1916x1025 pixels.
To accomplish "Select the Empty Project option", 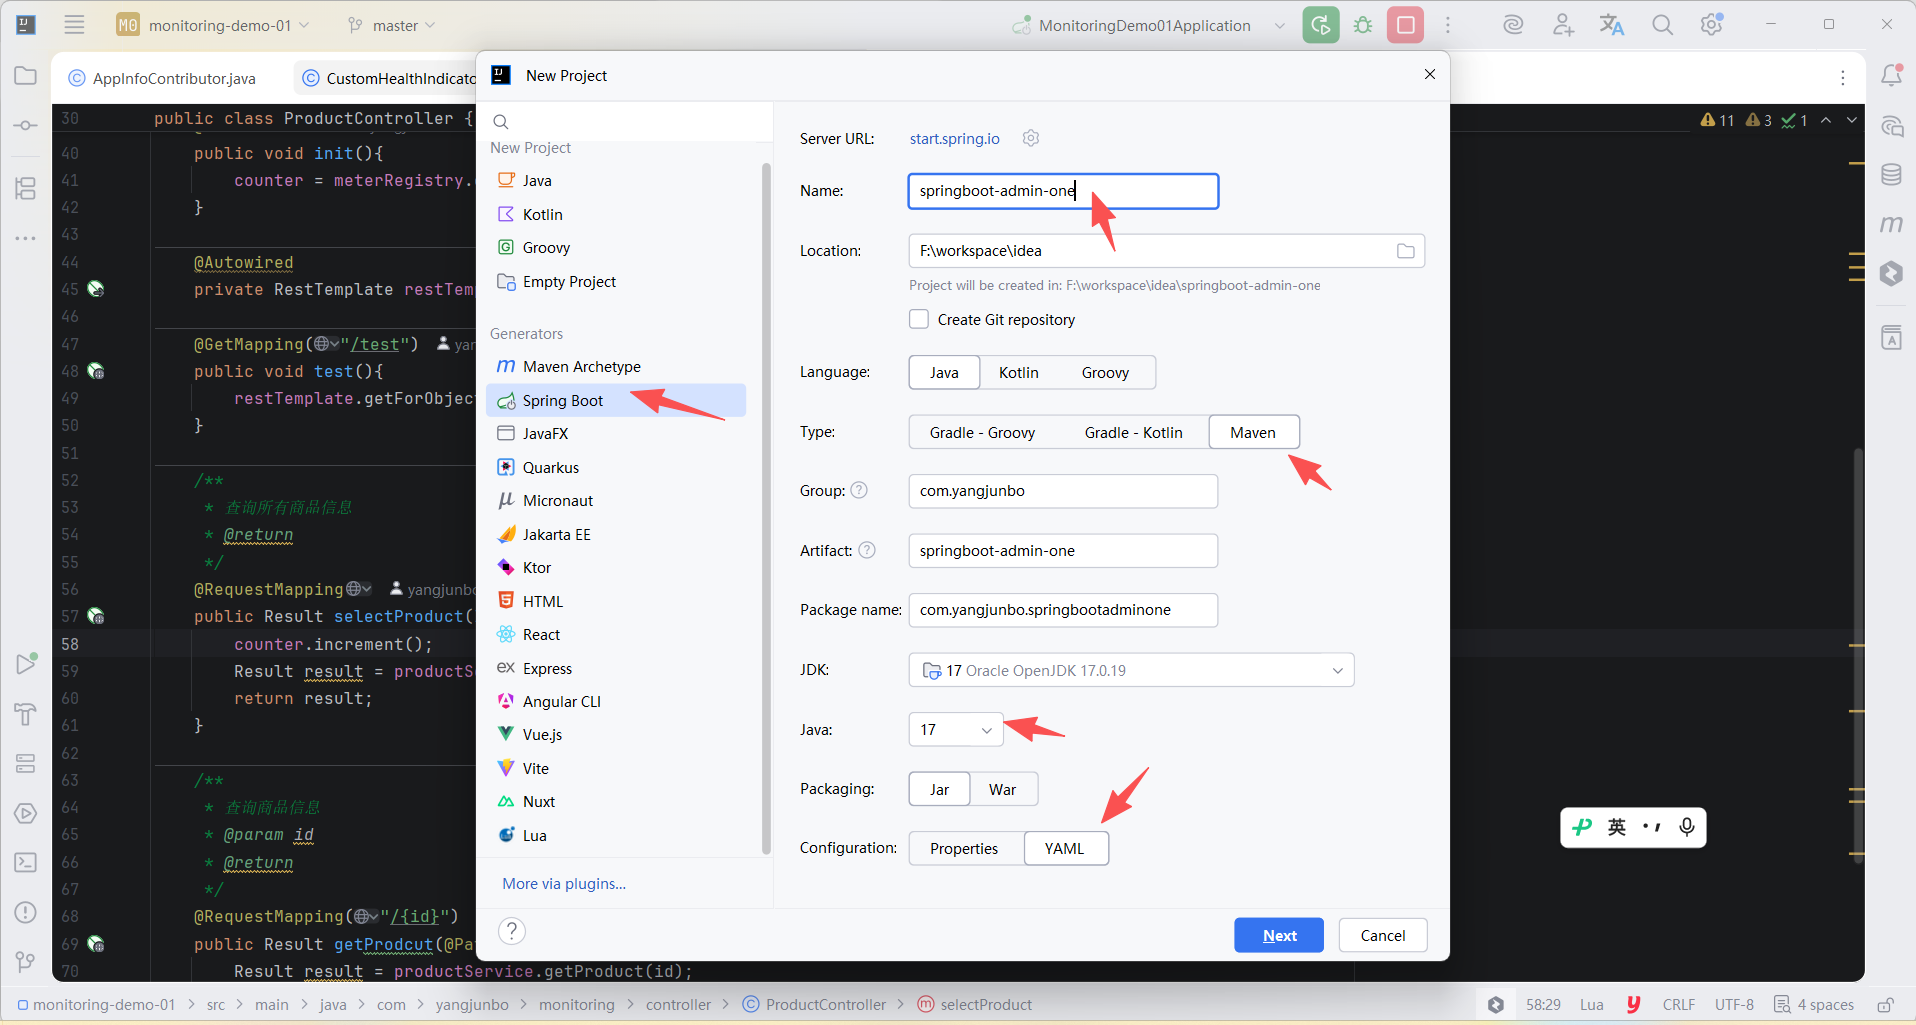I will click(616, 281).
